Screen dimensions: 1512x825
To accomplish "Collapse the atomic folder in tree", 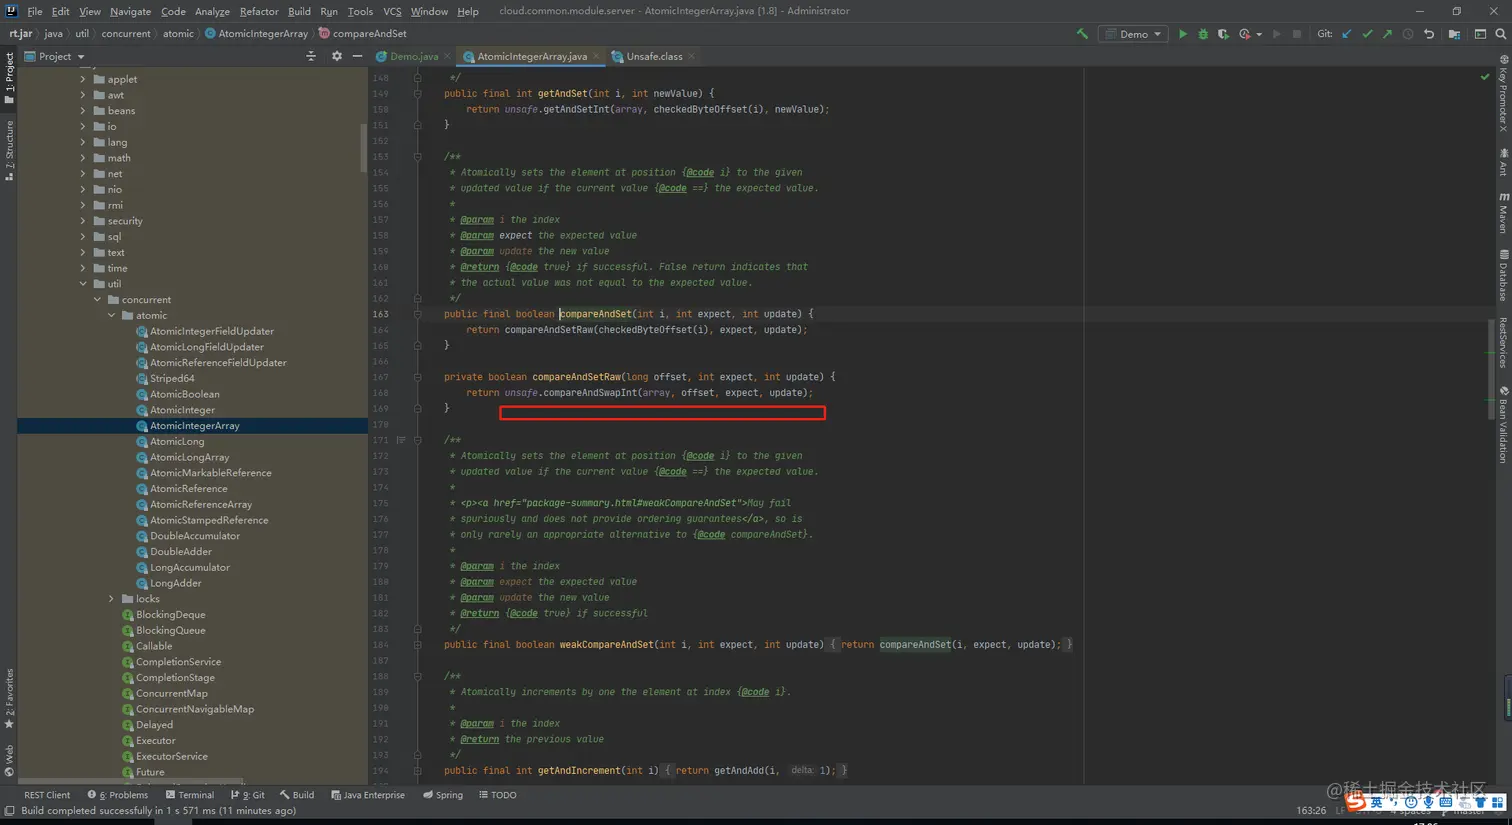I will point(111,316).
